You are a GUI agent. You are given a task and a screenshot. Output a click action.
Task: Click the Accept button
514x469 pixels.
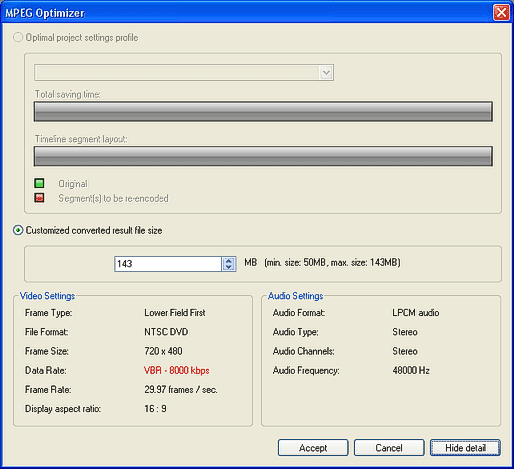click(x=313, y=448)
